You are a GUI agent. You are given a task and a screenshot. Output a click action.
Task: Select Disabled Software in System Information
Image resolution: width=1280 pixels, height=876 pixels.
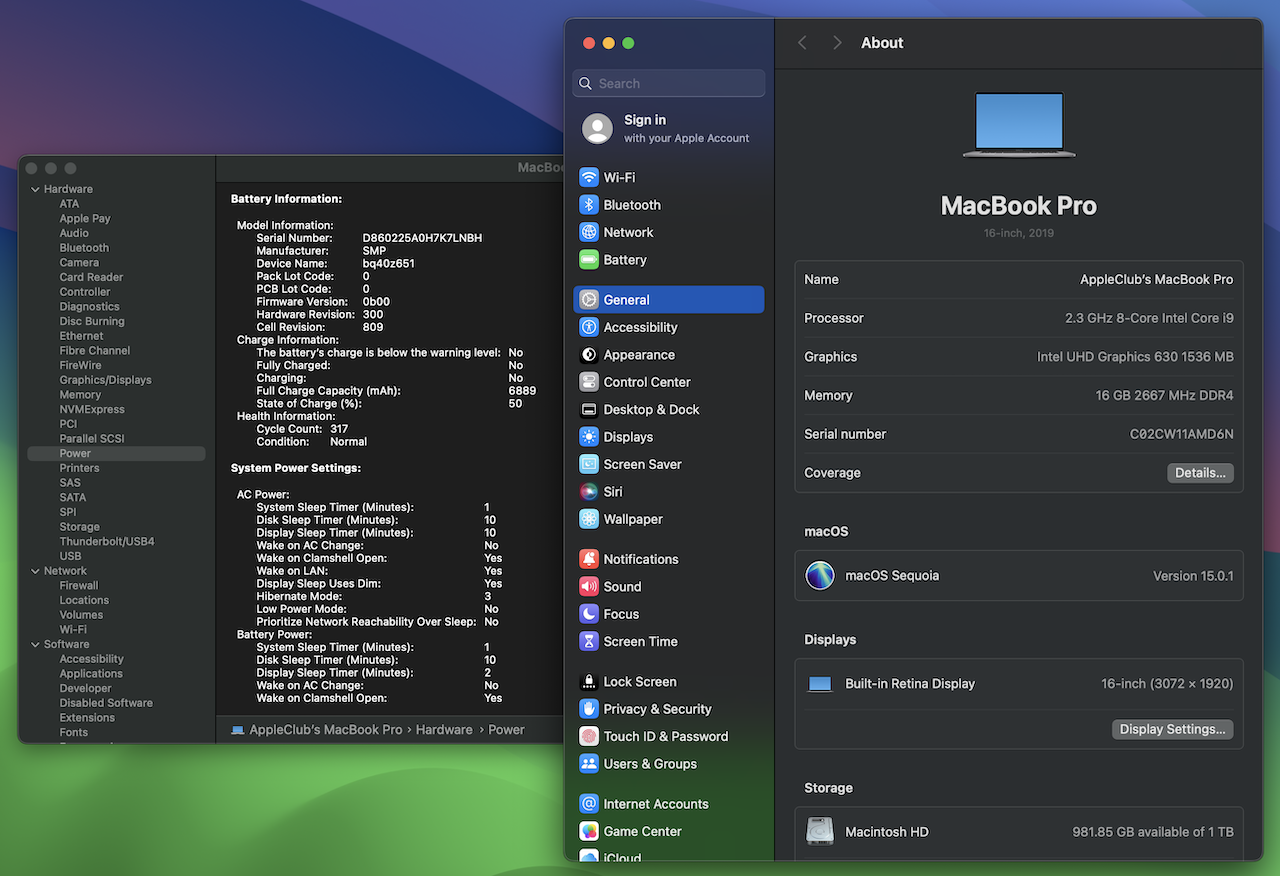106,703
